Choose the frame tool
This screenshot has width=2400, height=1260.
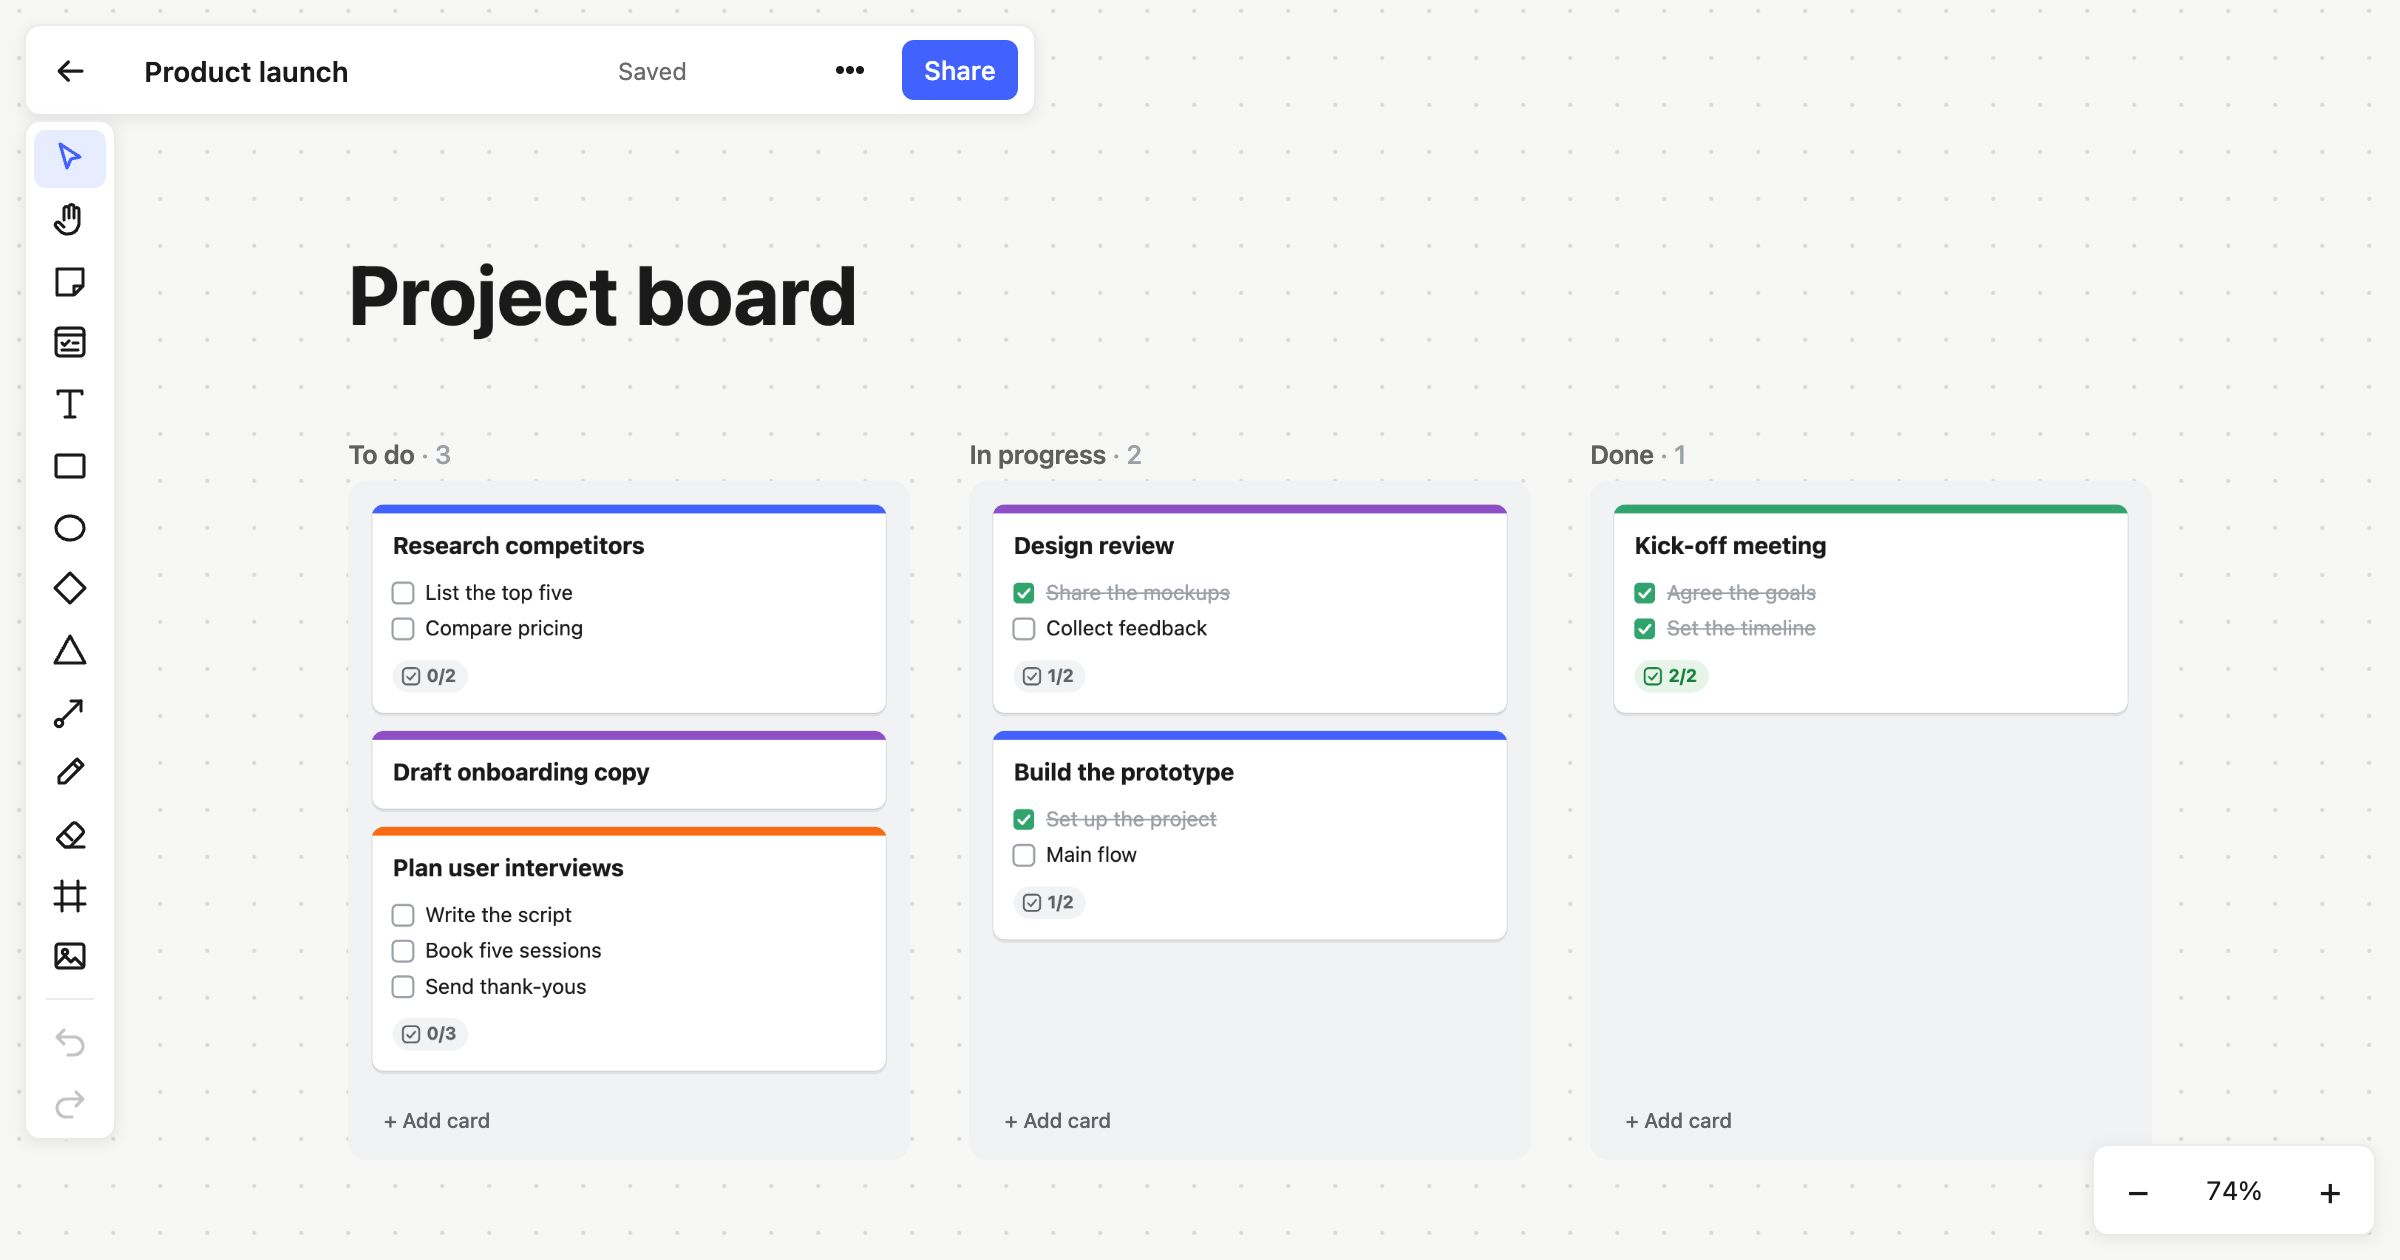(x=70, y=896)
